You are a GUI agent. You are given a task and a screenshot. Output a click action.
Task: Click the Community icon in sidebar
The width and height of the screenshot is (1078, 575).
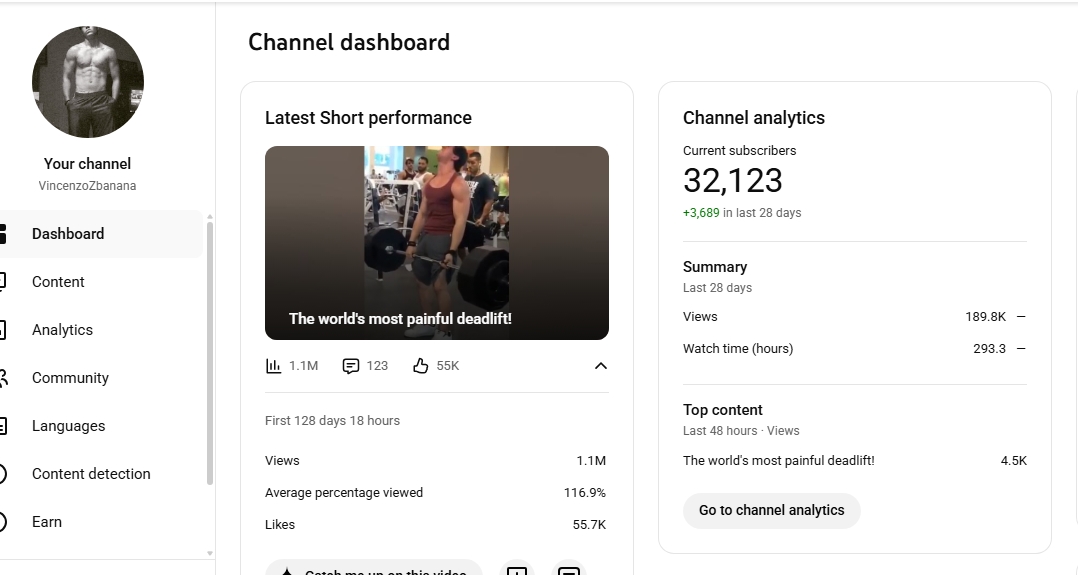pyautogui.click(x=3, y=378)
